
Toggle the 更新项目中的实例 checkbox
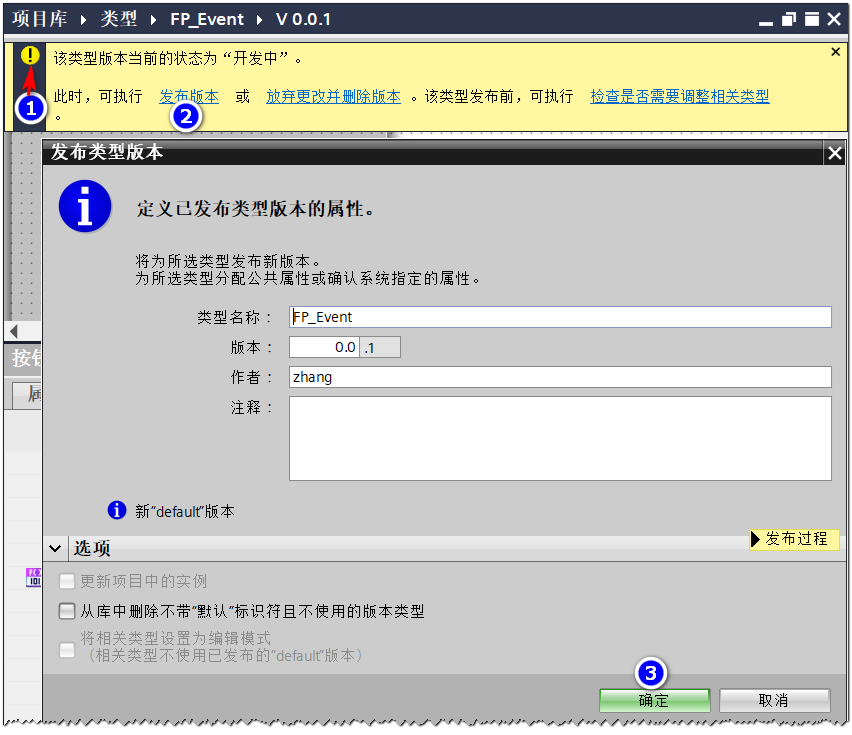coord(67,581)
